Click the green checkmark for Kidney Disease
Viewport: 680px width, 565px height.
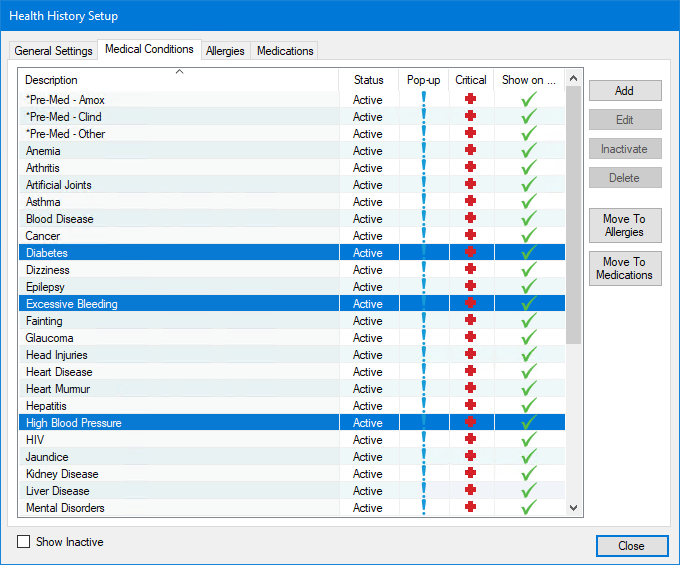point(529,474)
